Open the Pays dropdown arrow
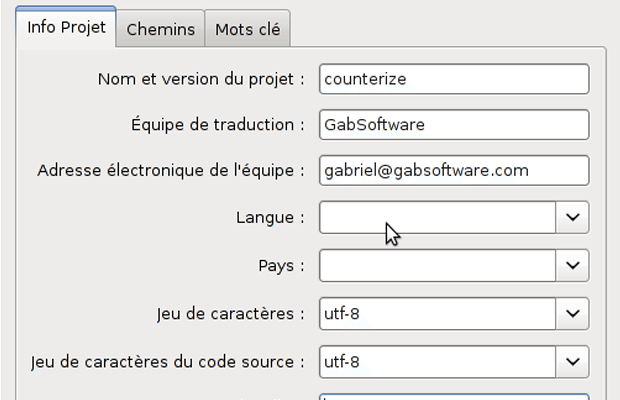This screenshot has height=400, width=620. click(x=573, y=265)
